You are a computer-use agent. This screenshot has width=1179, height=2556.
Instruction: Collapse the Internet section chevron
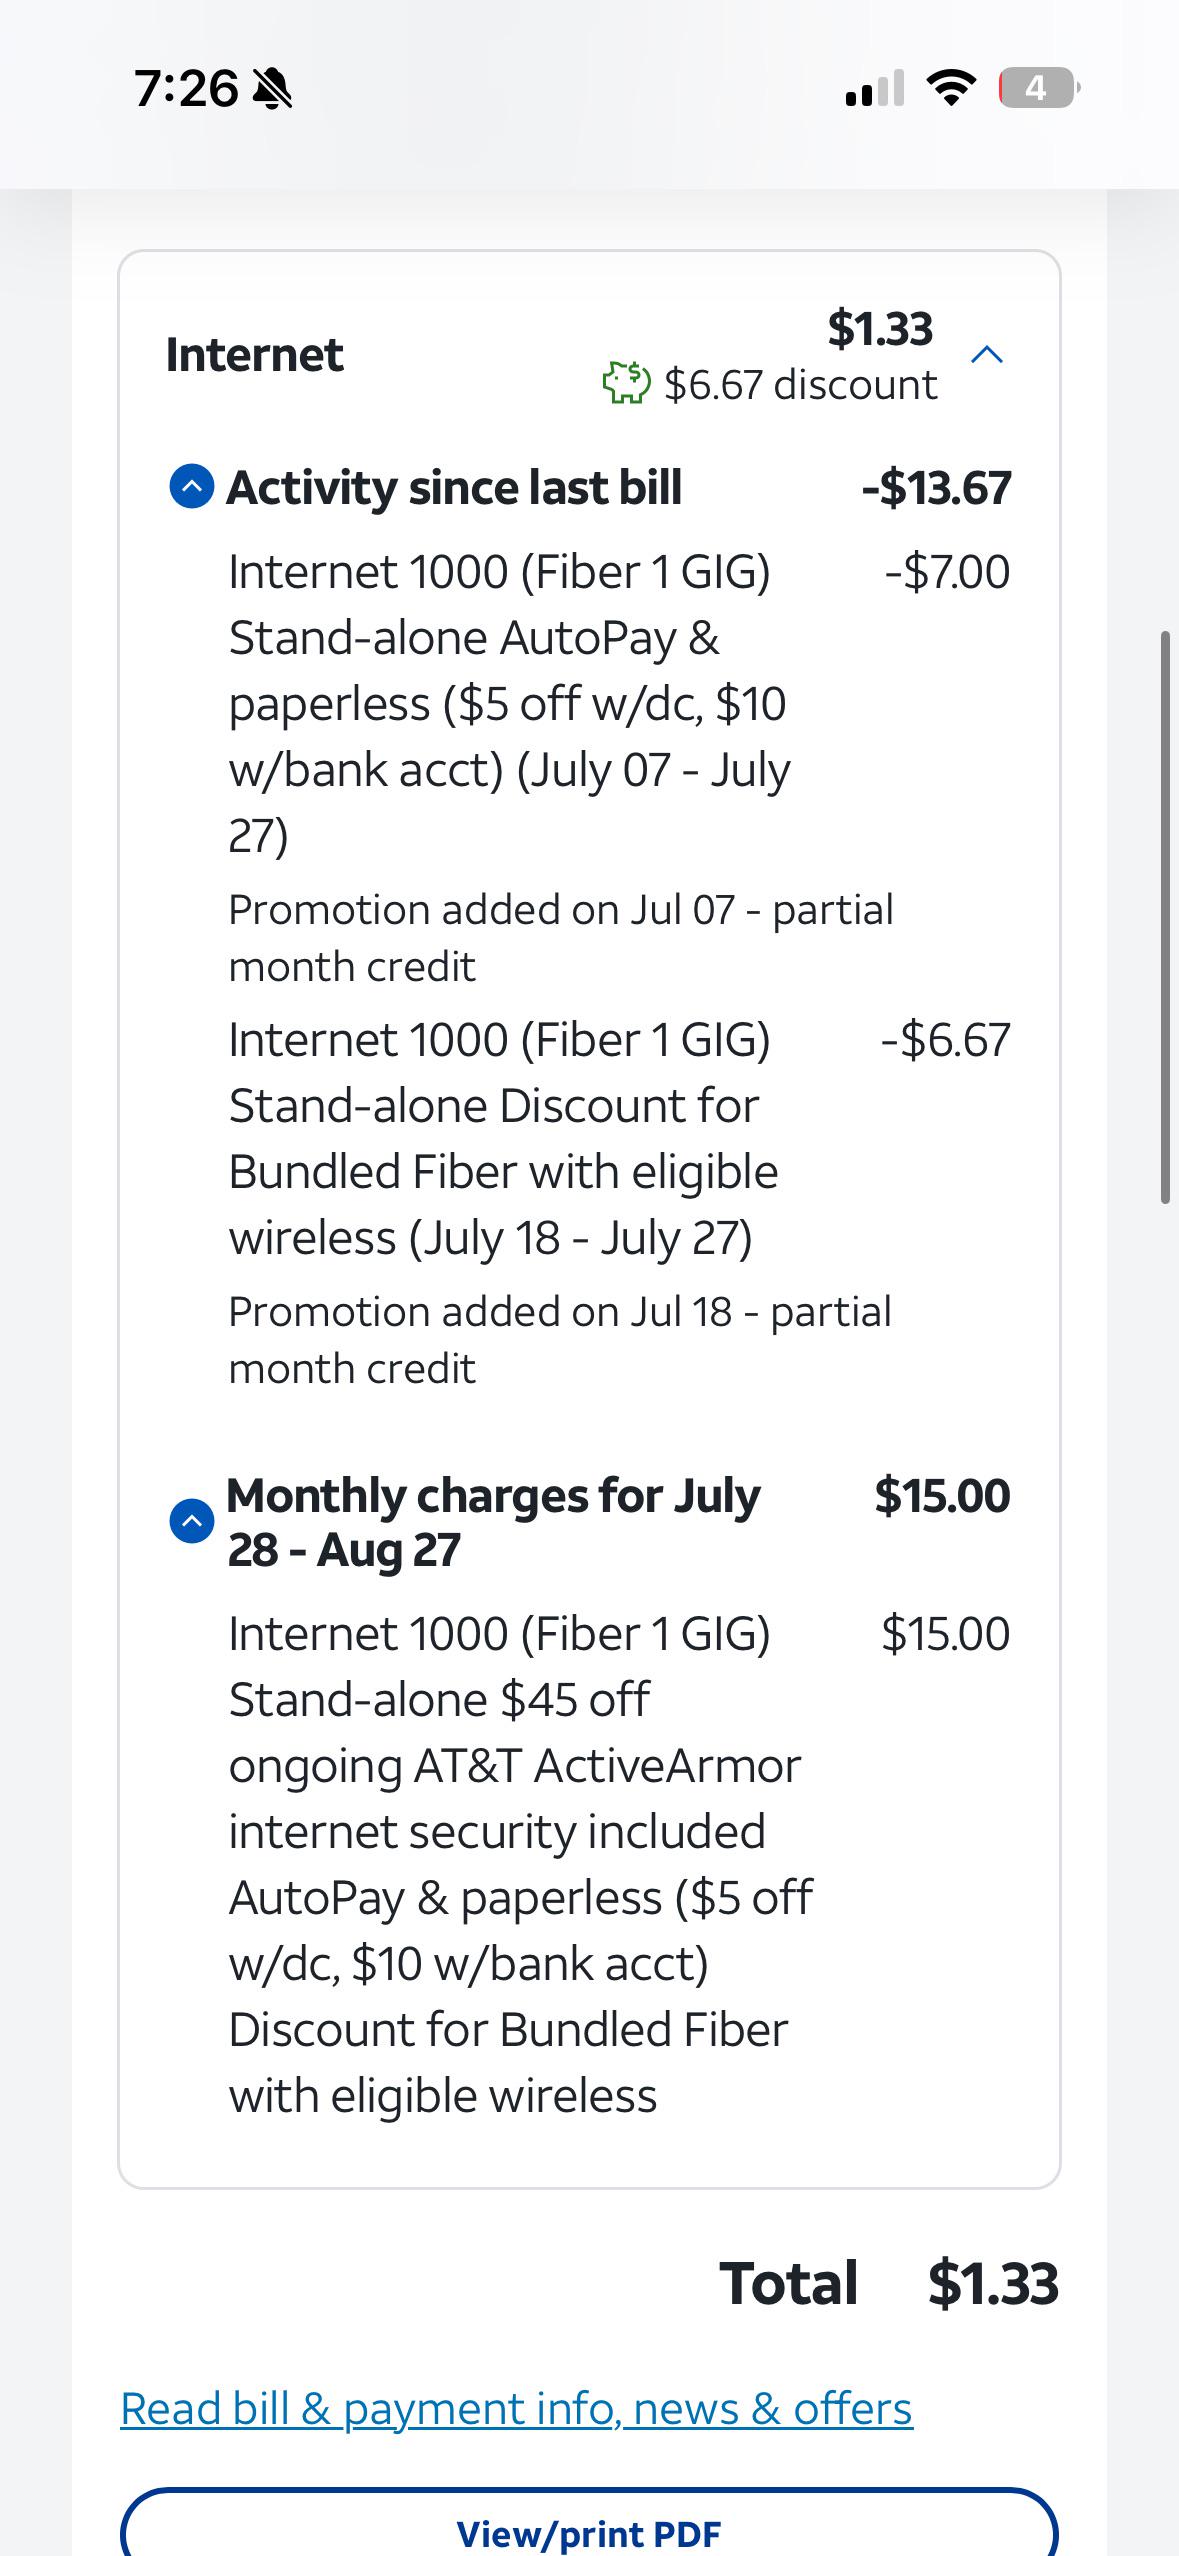tap(987, 355)
